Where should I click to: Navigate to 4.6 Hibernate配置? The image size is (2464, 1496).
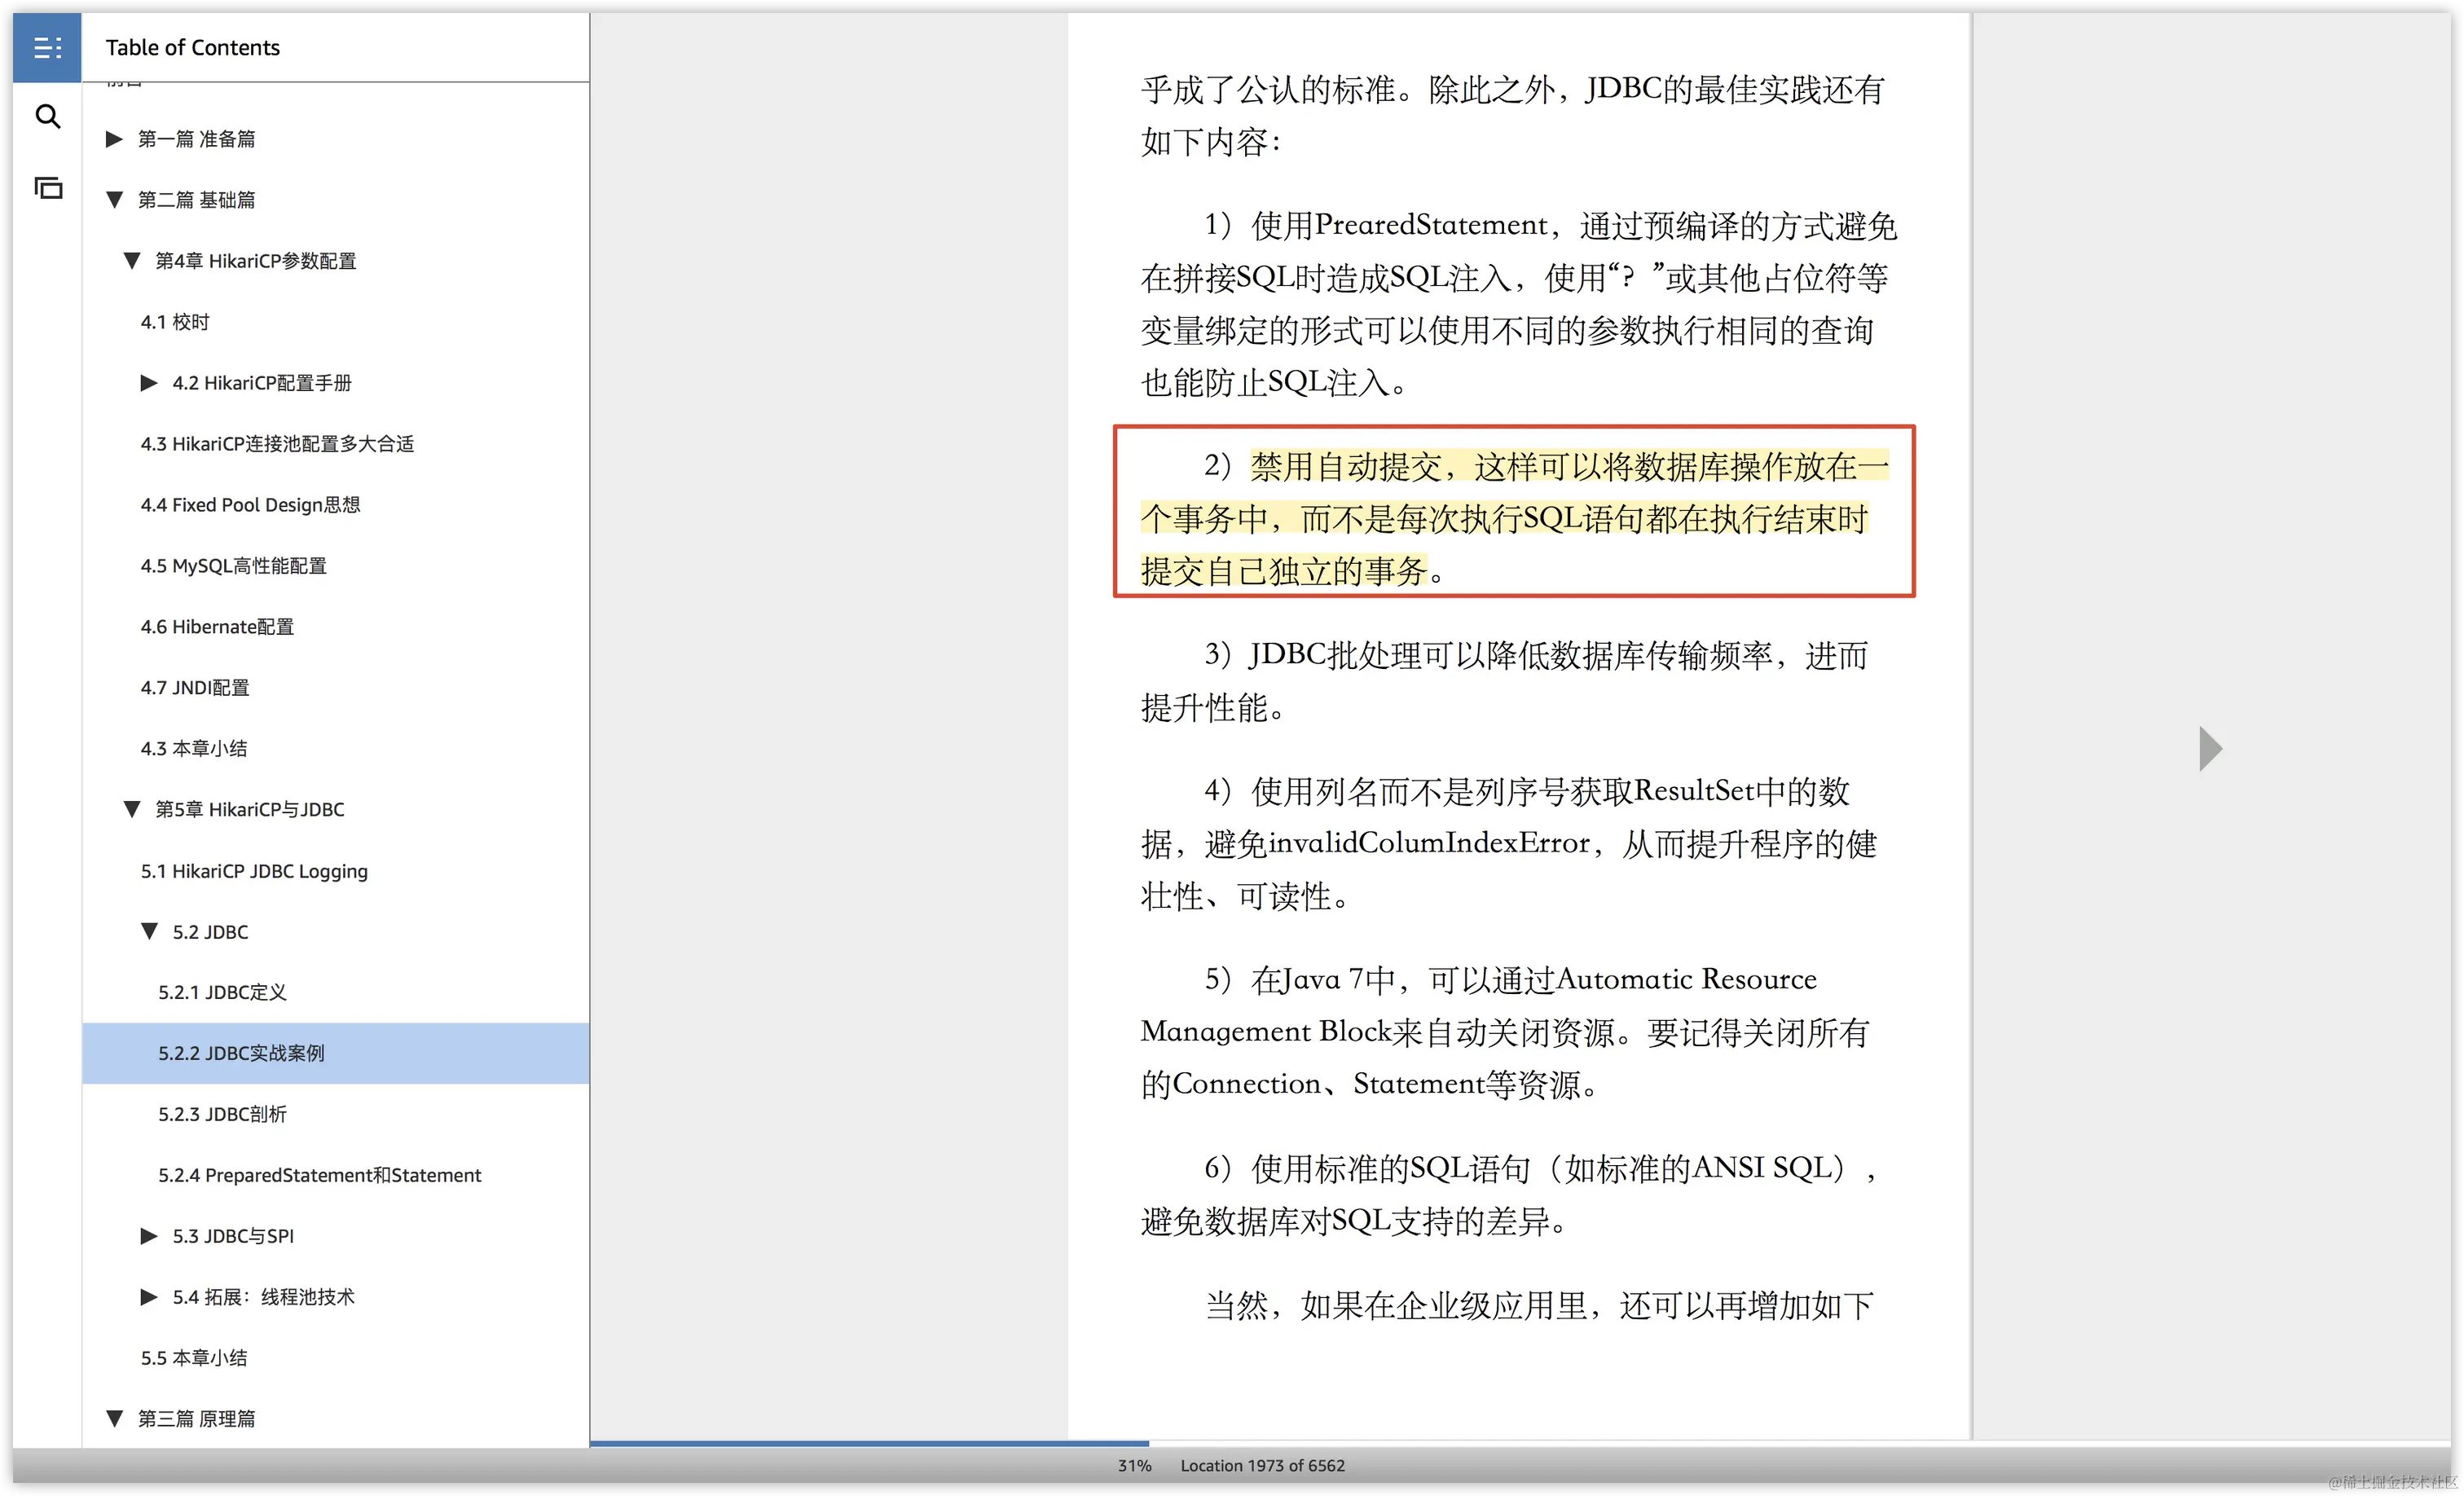click(217, 627)
